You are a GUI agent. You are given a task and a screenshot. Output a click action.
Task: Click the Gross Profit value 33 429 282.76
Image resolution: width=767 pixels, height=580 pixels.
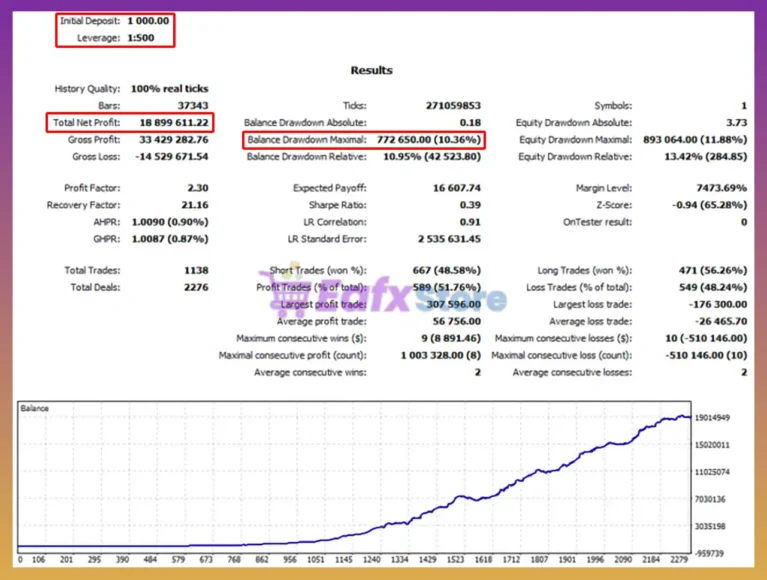174,140
